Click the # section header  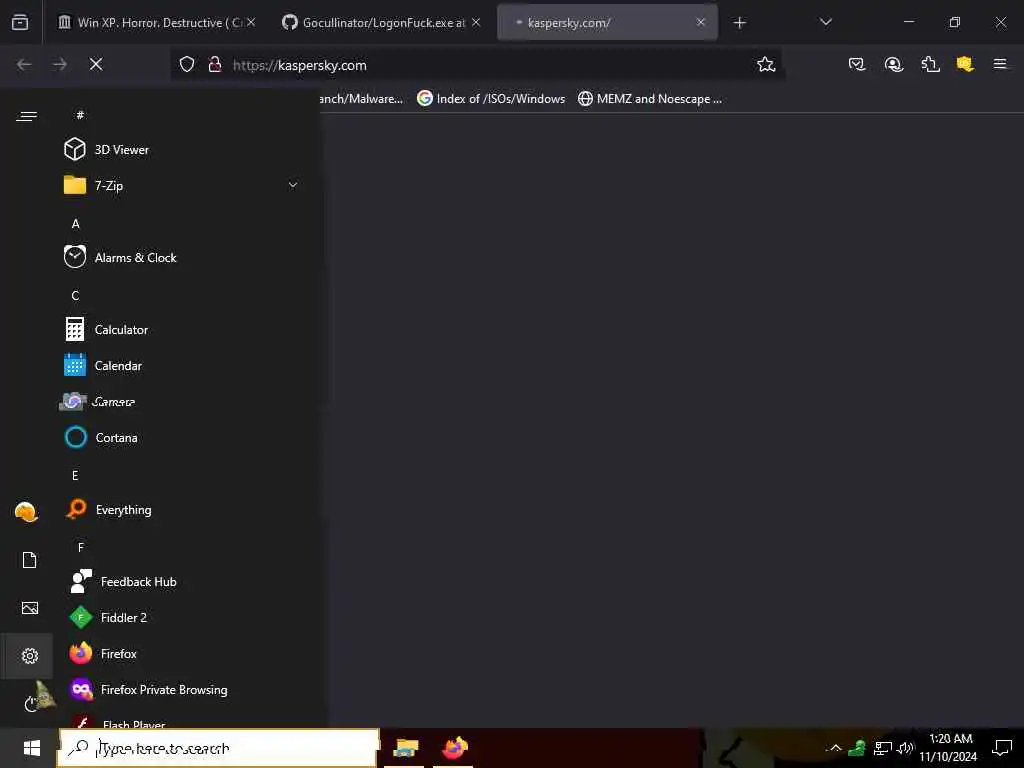pos(80,115)
